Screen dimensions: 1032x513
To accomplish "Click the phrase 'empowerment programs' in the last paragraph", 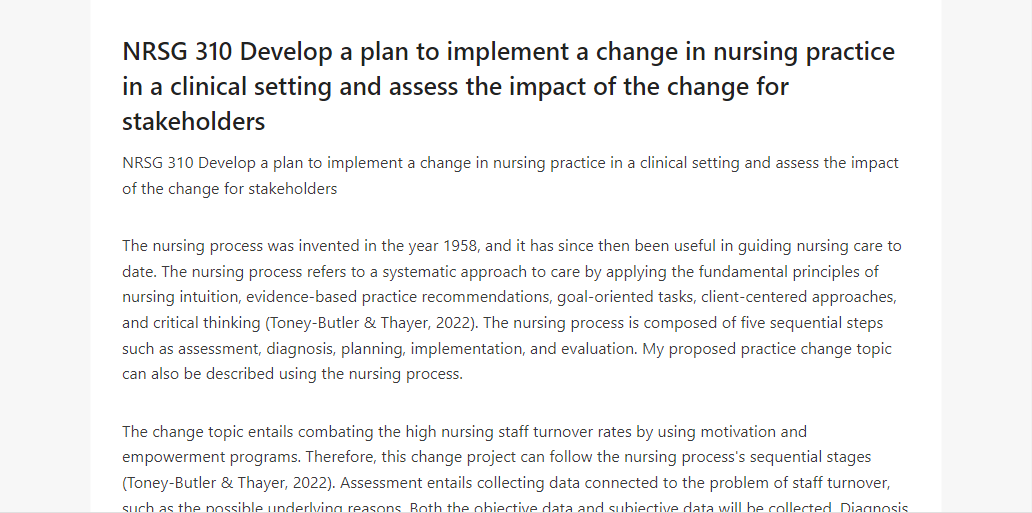I will click(x=211, y=457).
